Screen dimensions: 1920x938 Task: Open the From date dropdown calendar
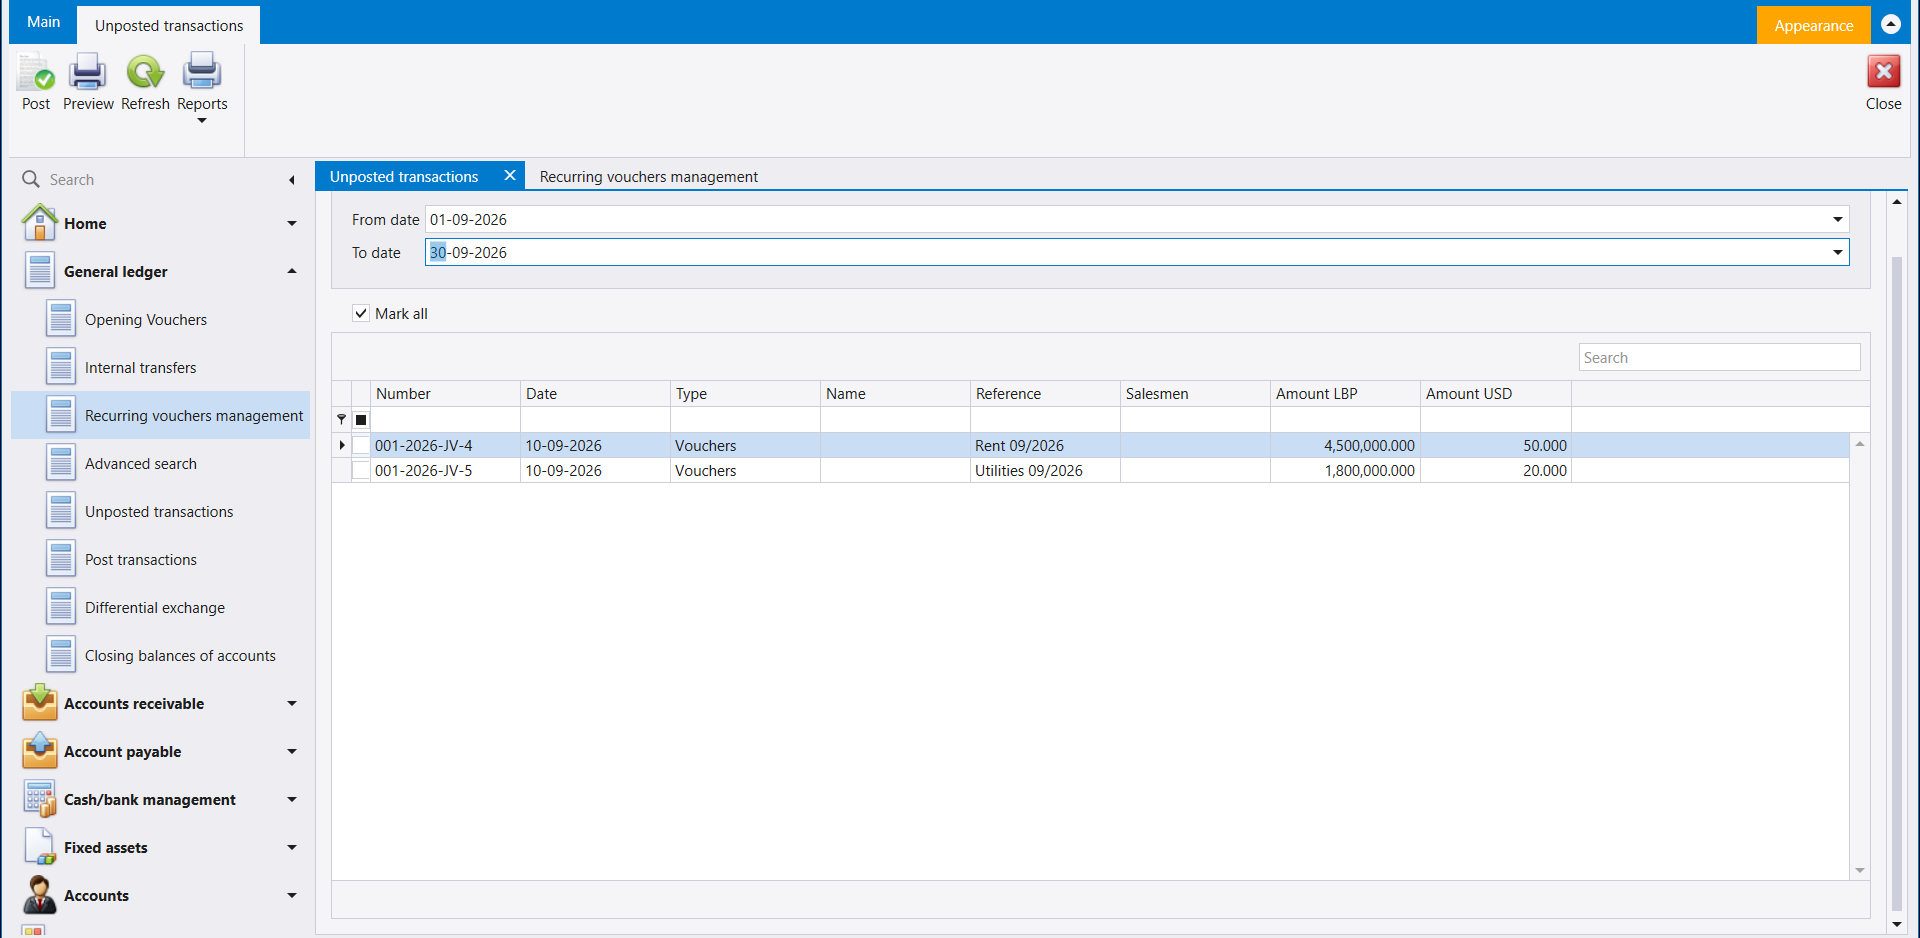click(1838, 219)
